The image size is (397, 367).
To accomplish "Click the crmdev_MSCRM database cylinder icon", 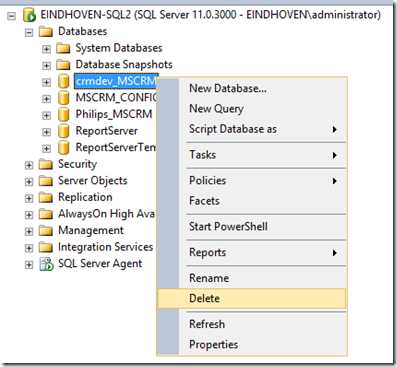I will click(63, 81).
